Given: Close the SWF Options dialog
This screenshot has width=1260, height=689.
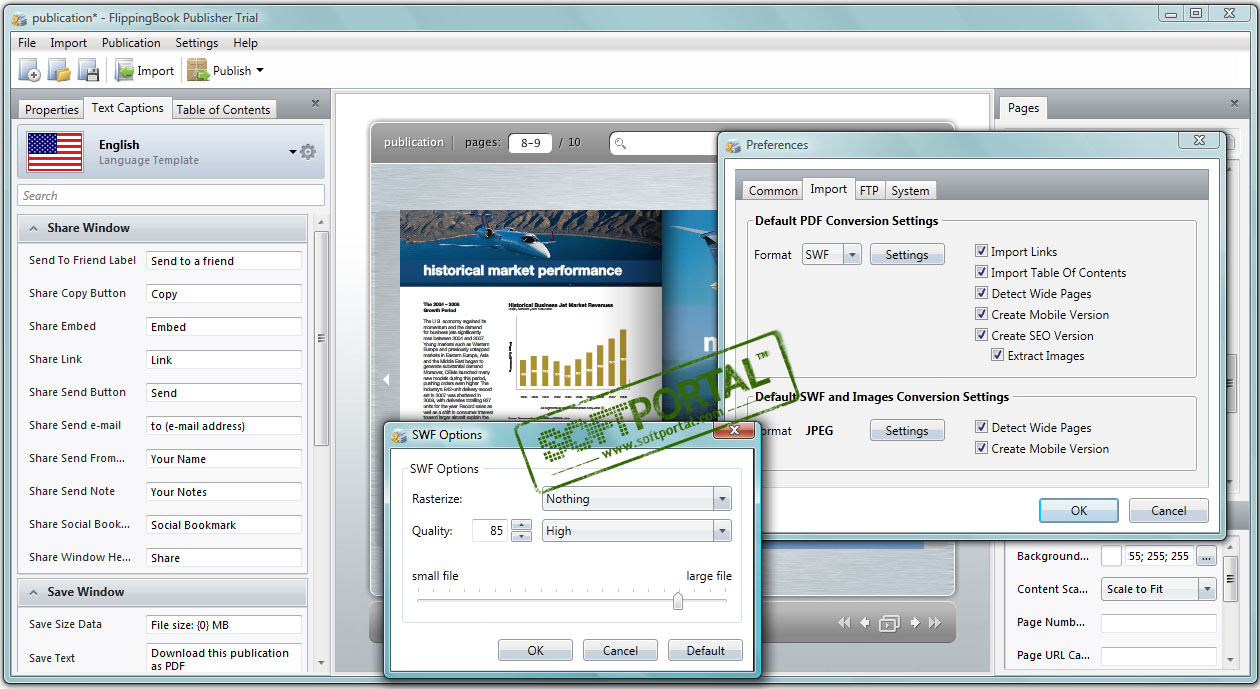Looking at the screenshot, I should click(734, 431).
